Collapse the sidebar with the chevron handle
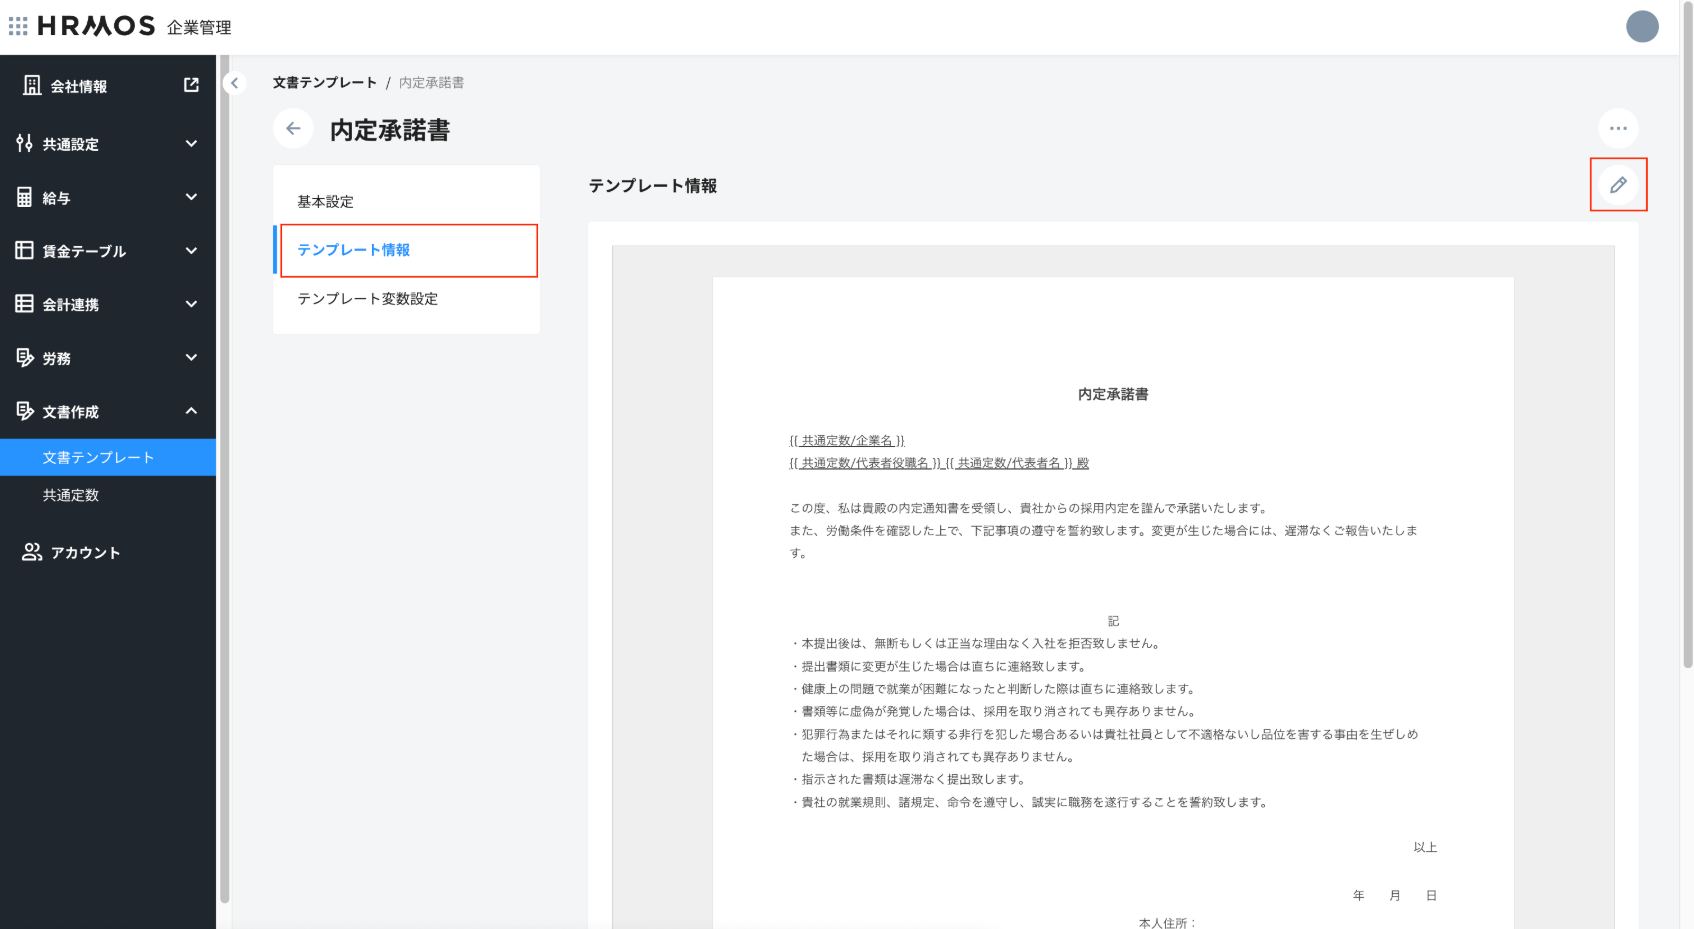Image resolution: width=1694 pixels, height=929 pixels. (x=234, y=83)
